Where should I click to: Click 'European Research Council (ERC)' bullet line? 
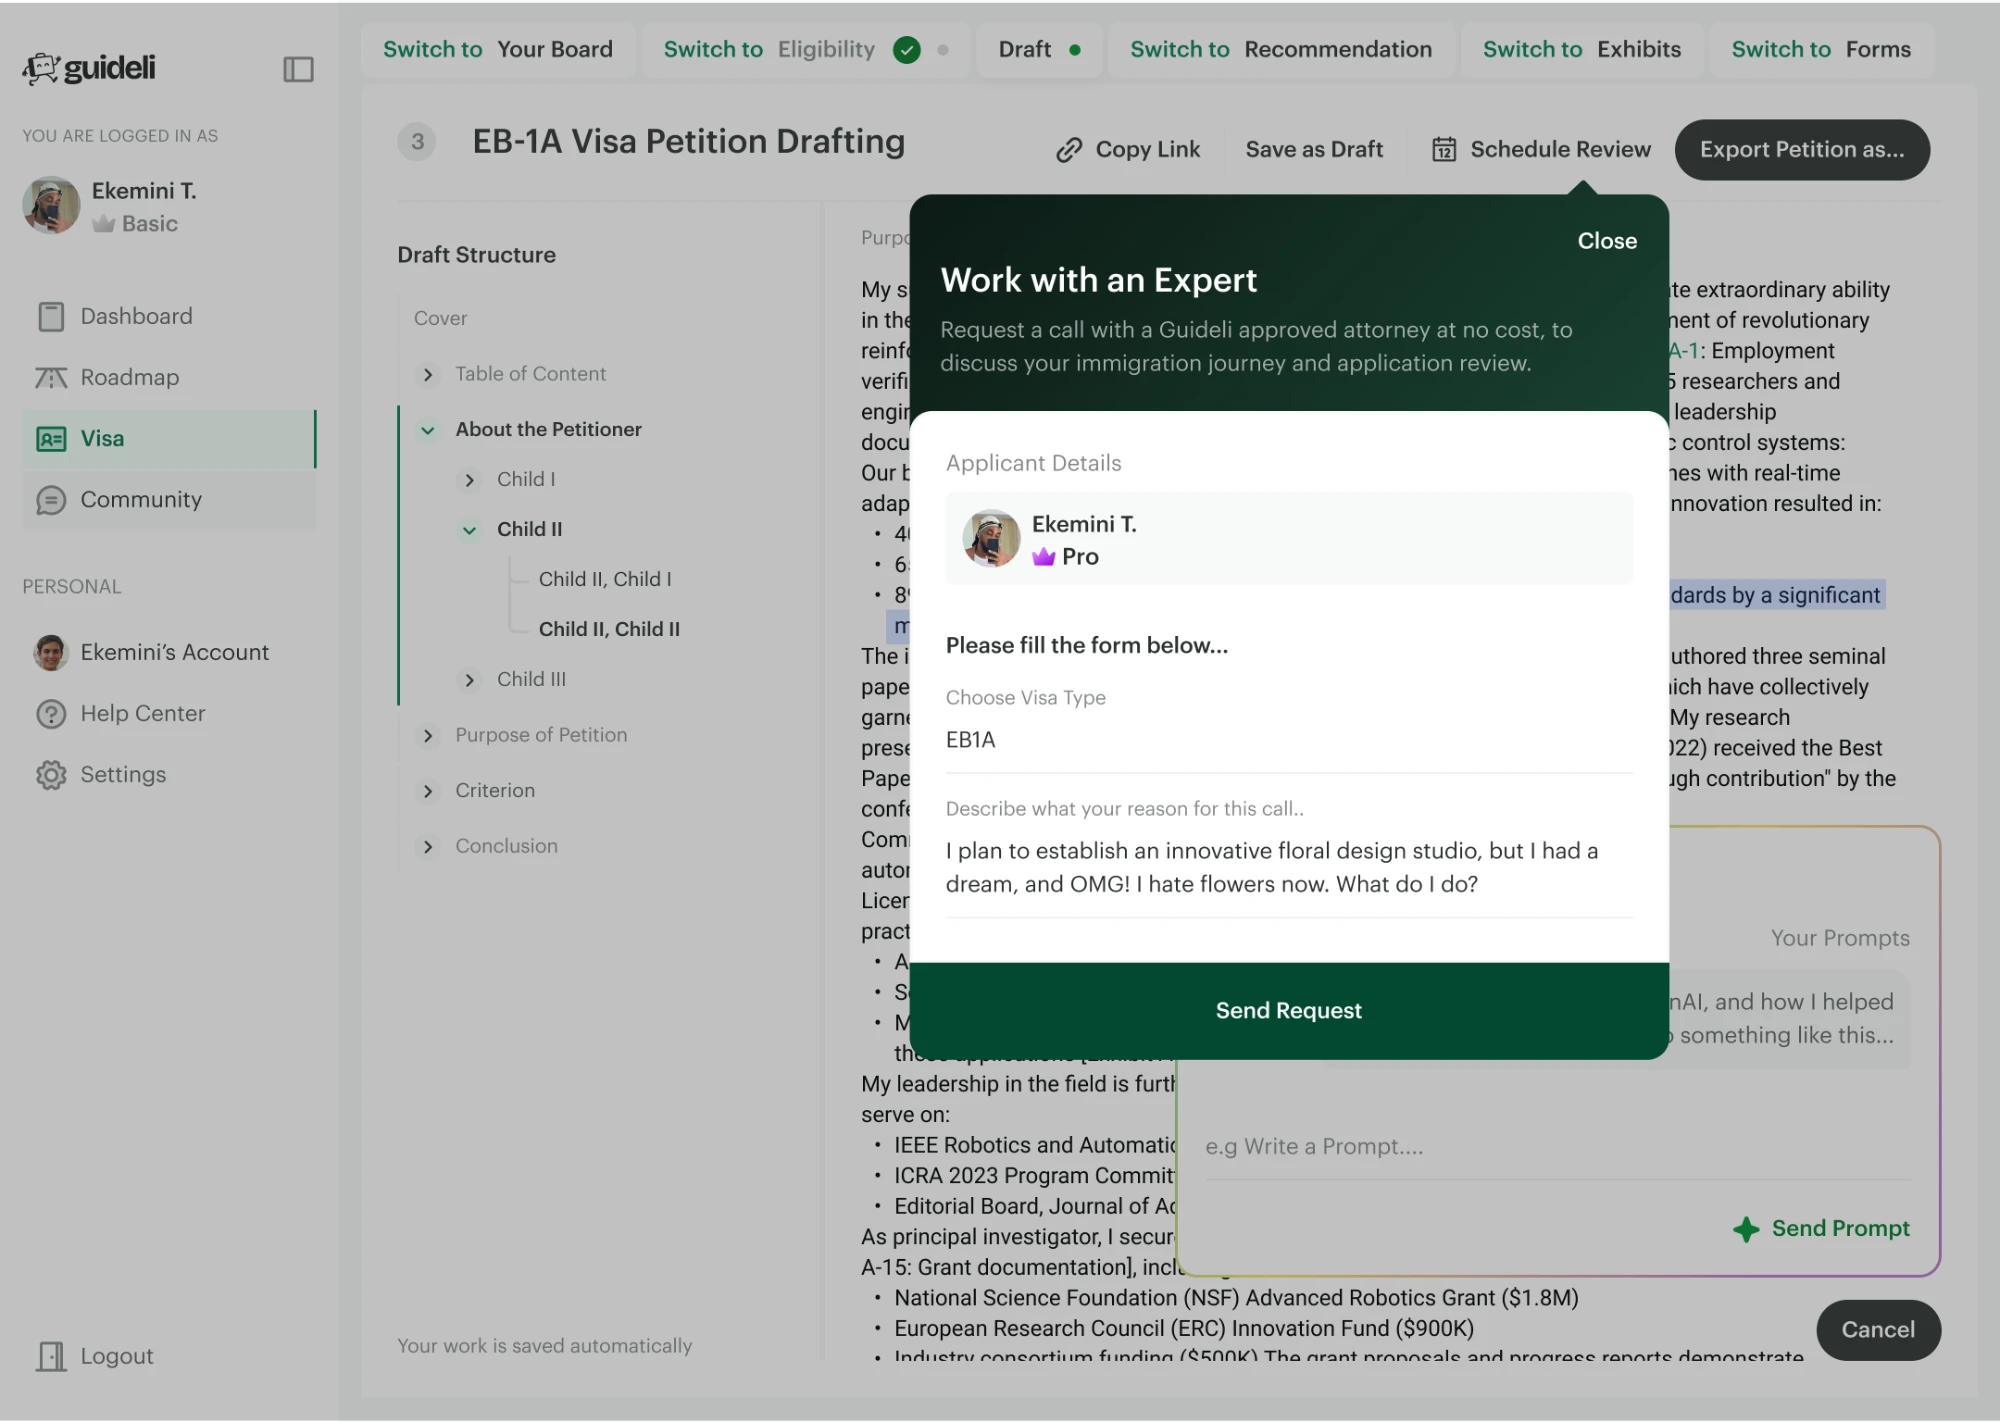click(1184, 1329)
